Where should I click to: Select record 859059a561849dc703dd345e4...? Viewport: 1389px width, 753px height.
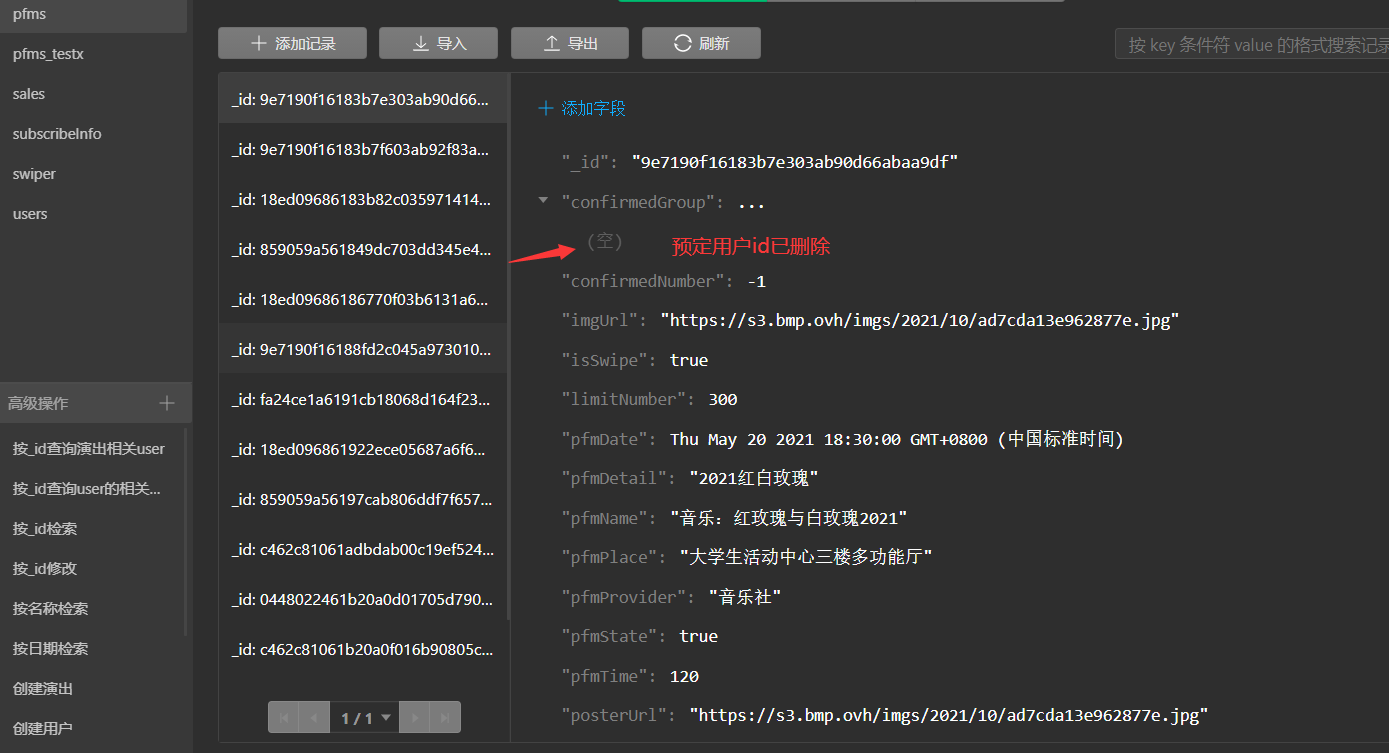coord(362,249)
